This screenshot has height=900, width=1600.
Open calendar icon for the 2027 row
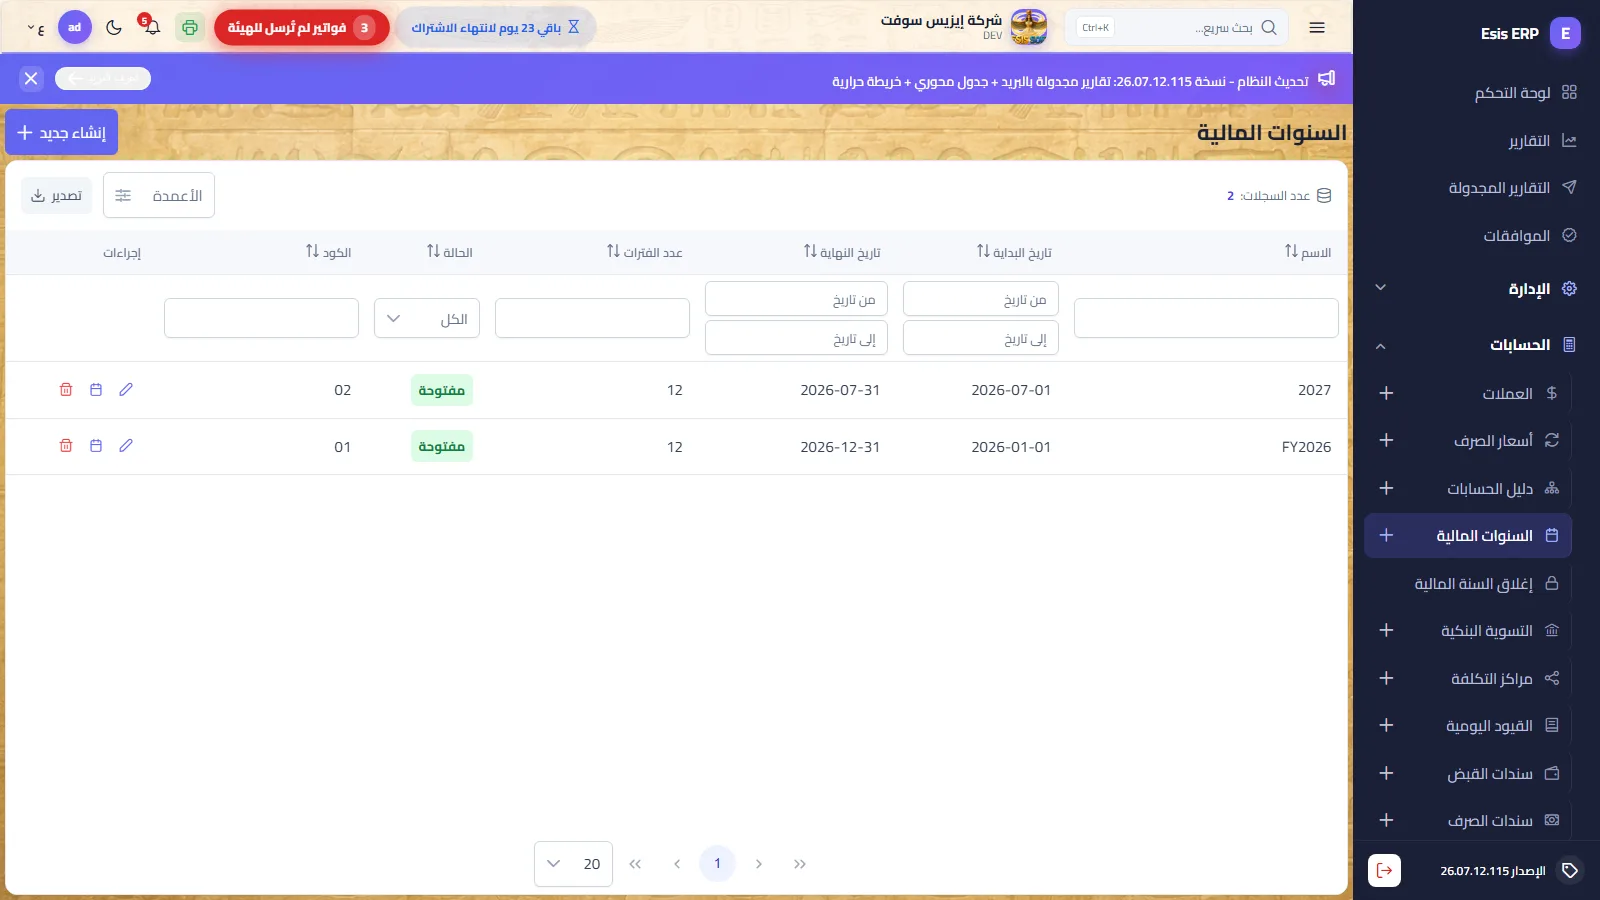tap(96, 390)
